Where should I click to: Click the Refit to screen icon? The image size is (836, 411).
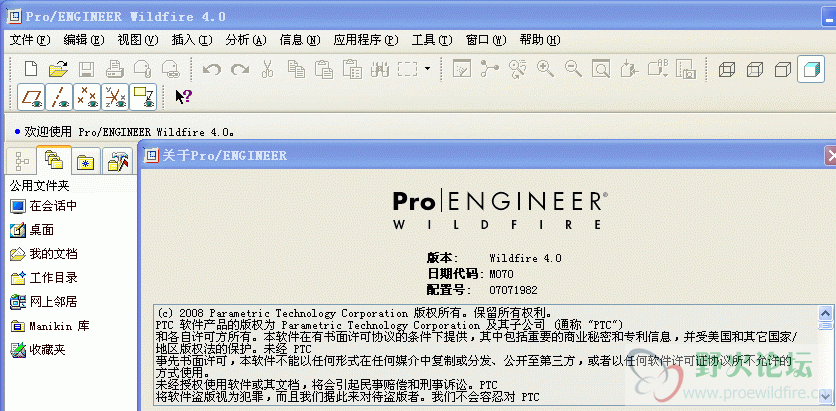tap(601, 69)
